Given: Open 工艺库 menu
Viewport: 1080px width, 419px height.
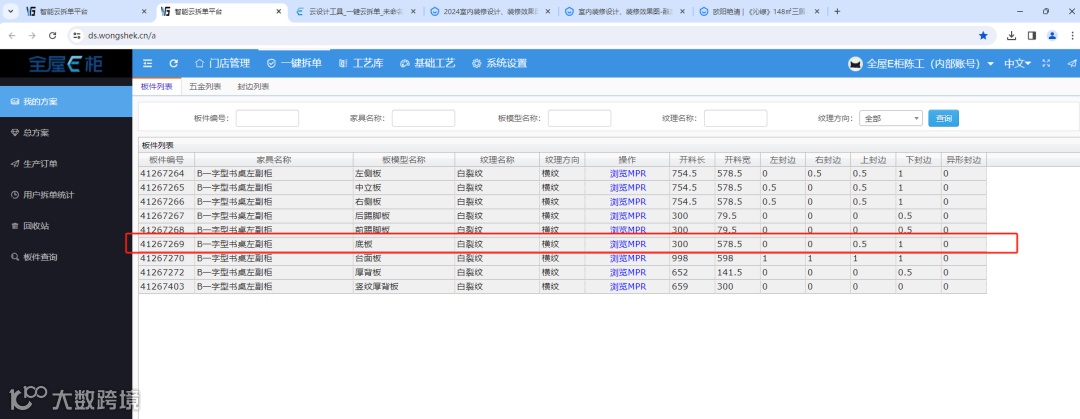Looking at the screenshot, I should pos(361,63).
